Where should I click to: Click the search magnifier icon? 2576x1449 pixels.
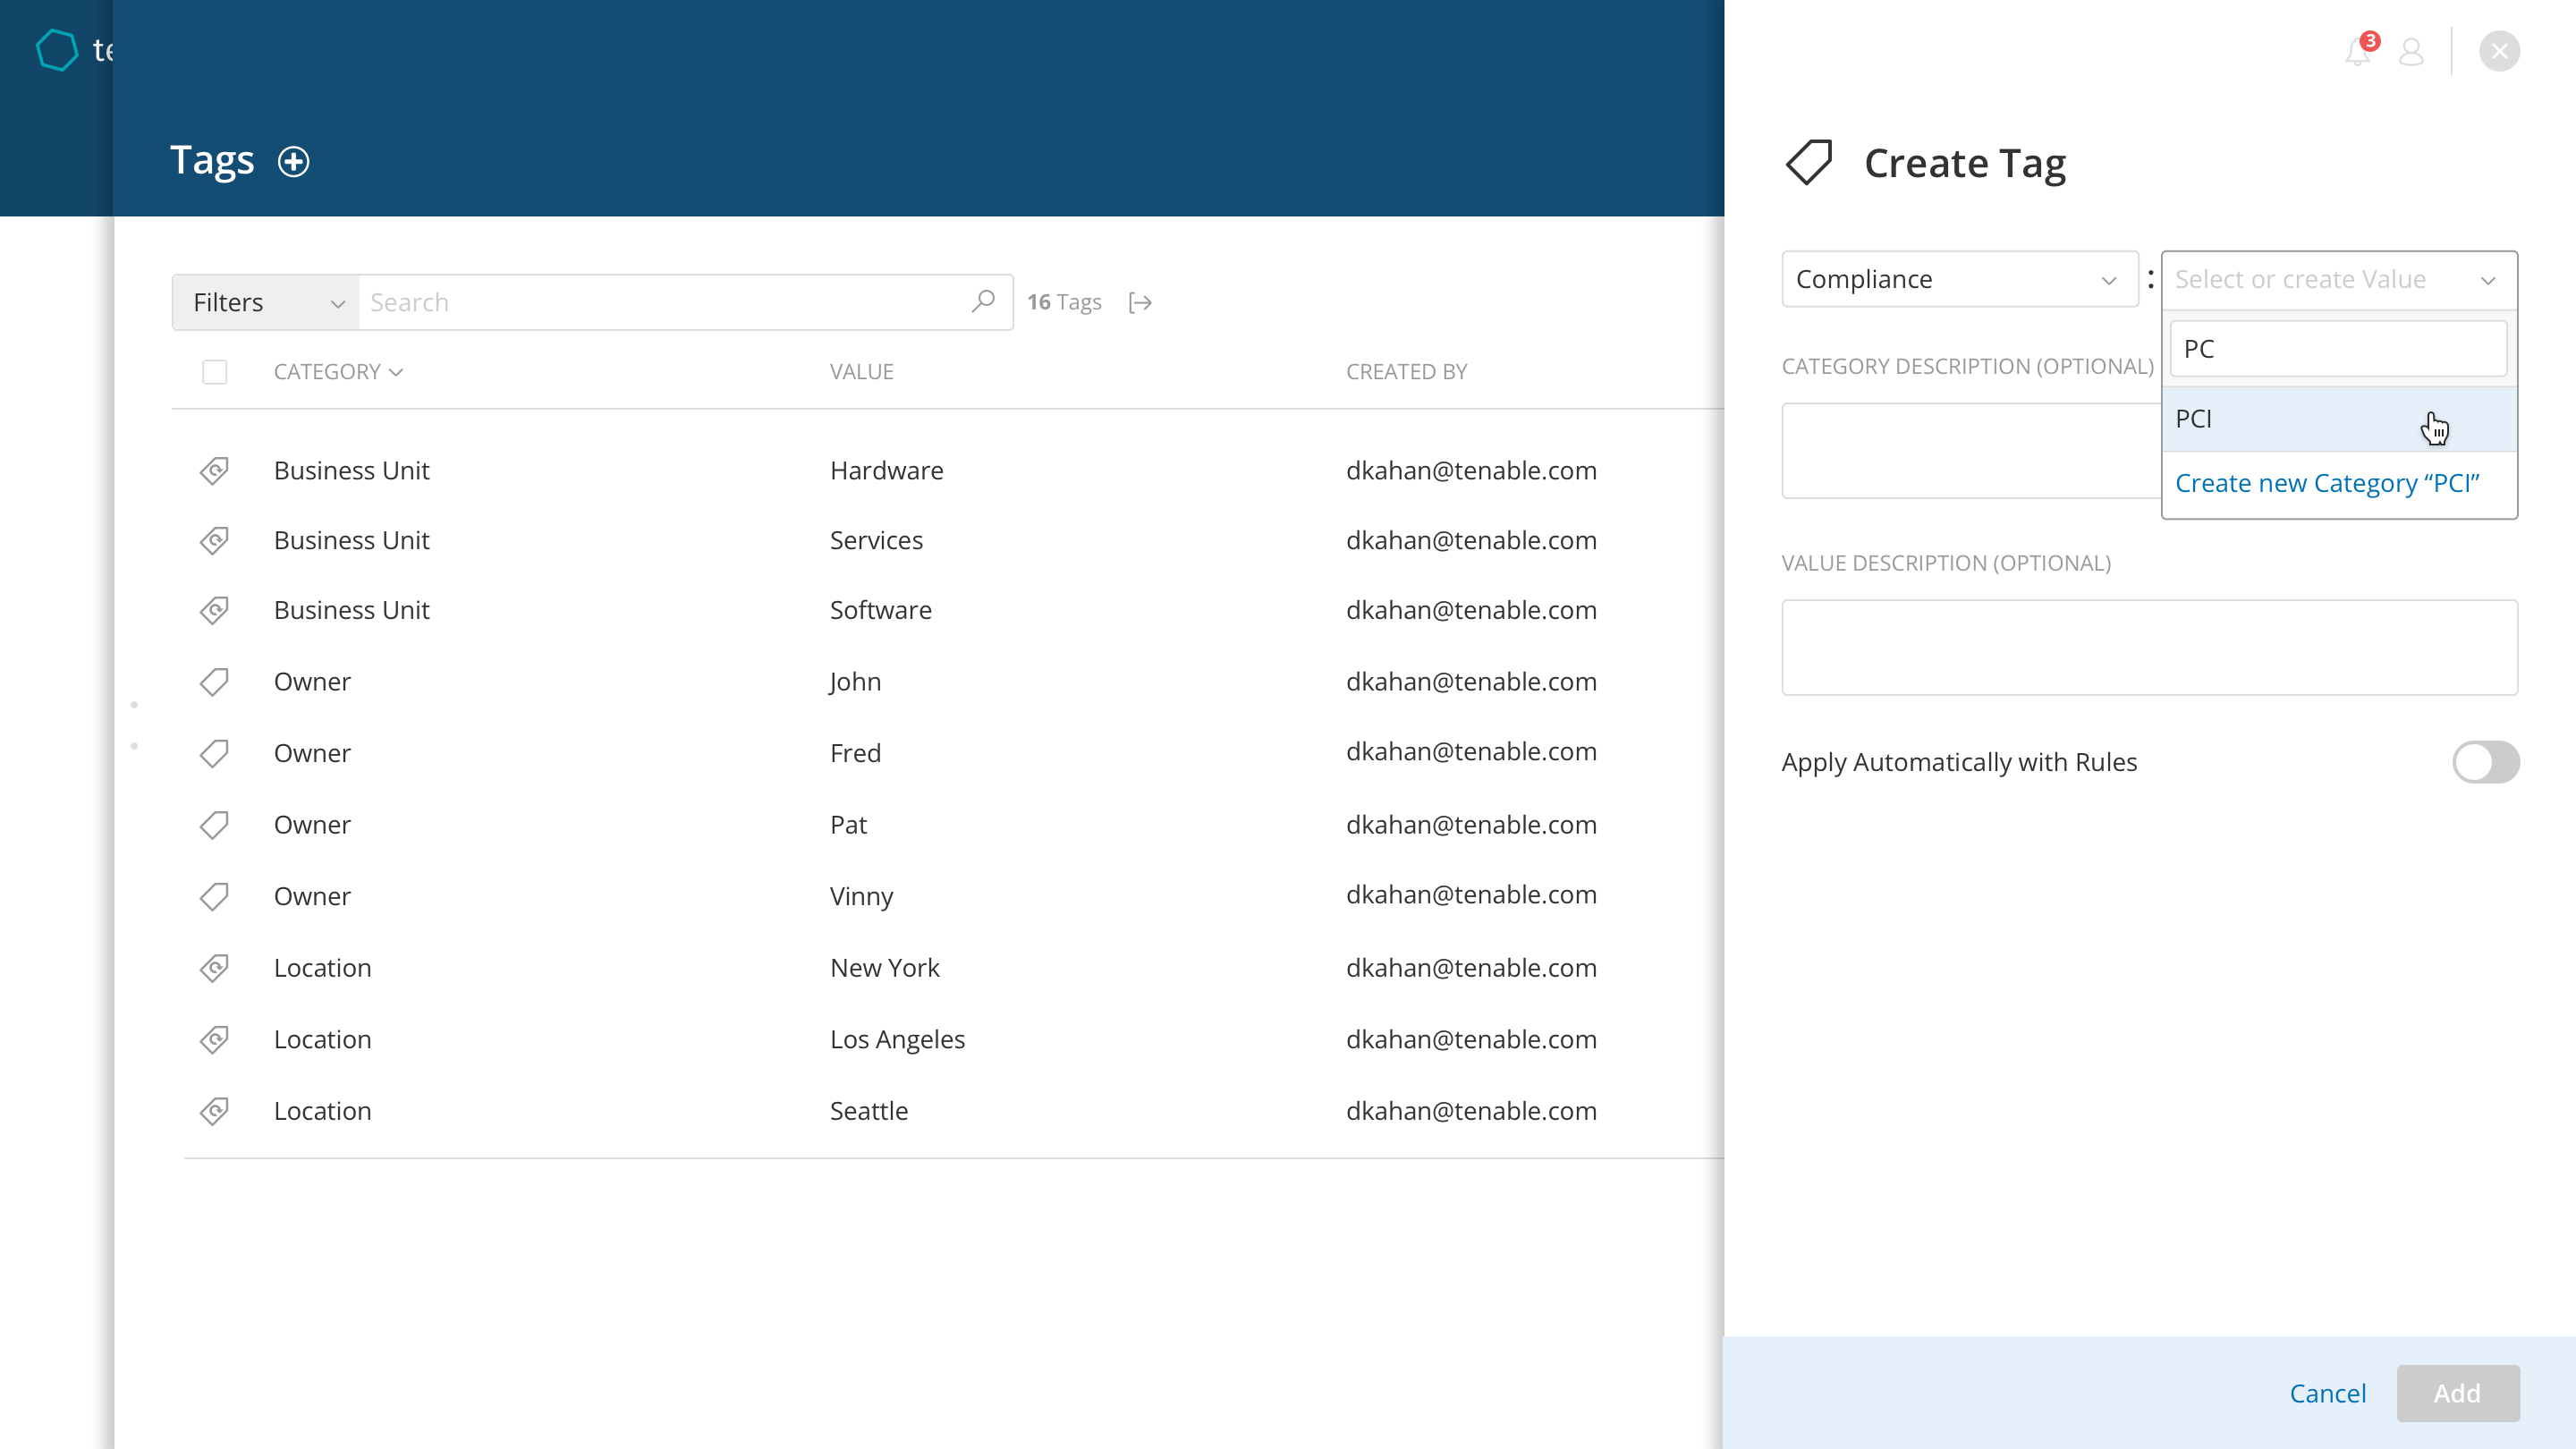[x=983, y=301]
